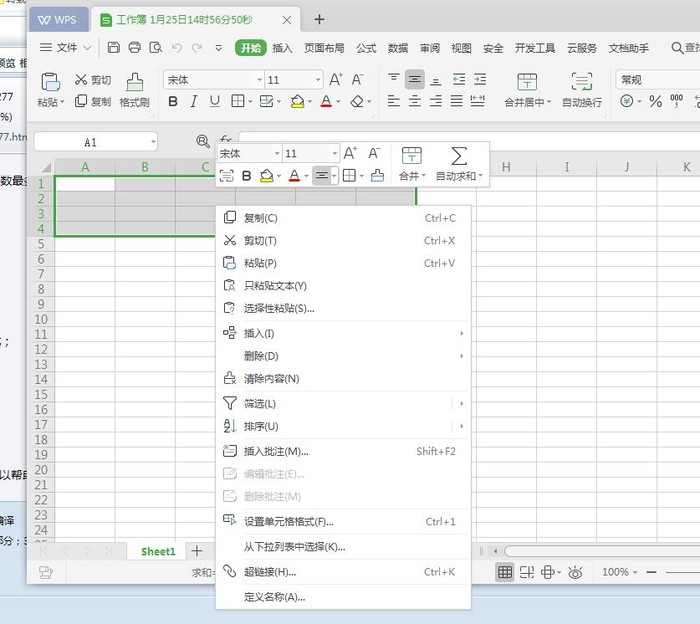Click the Format Painter (格式刷) icon

point(134,82)
